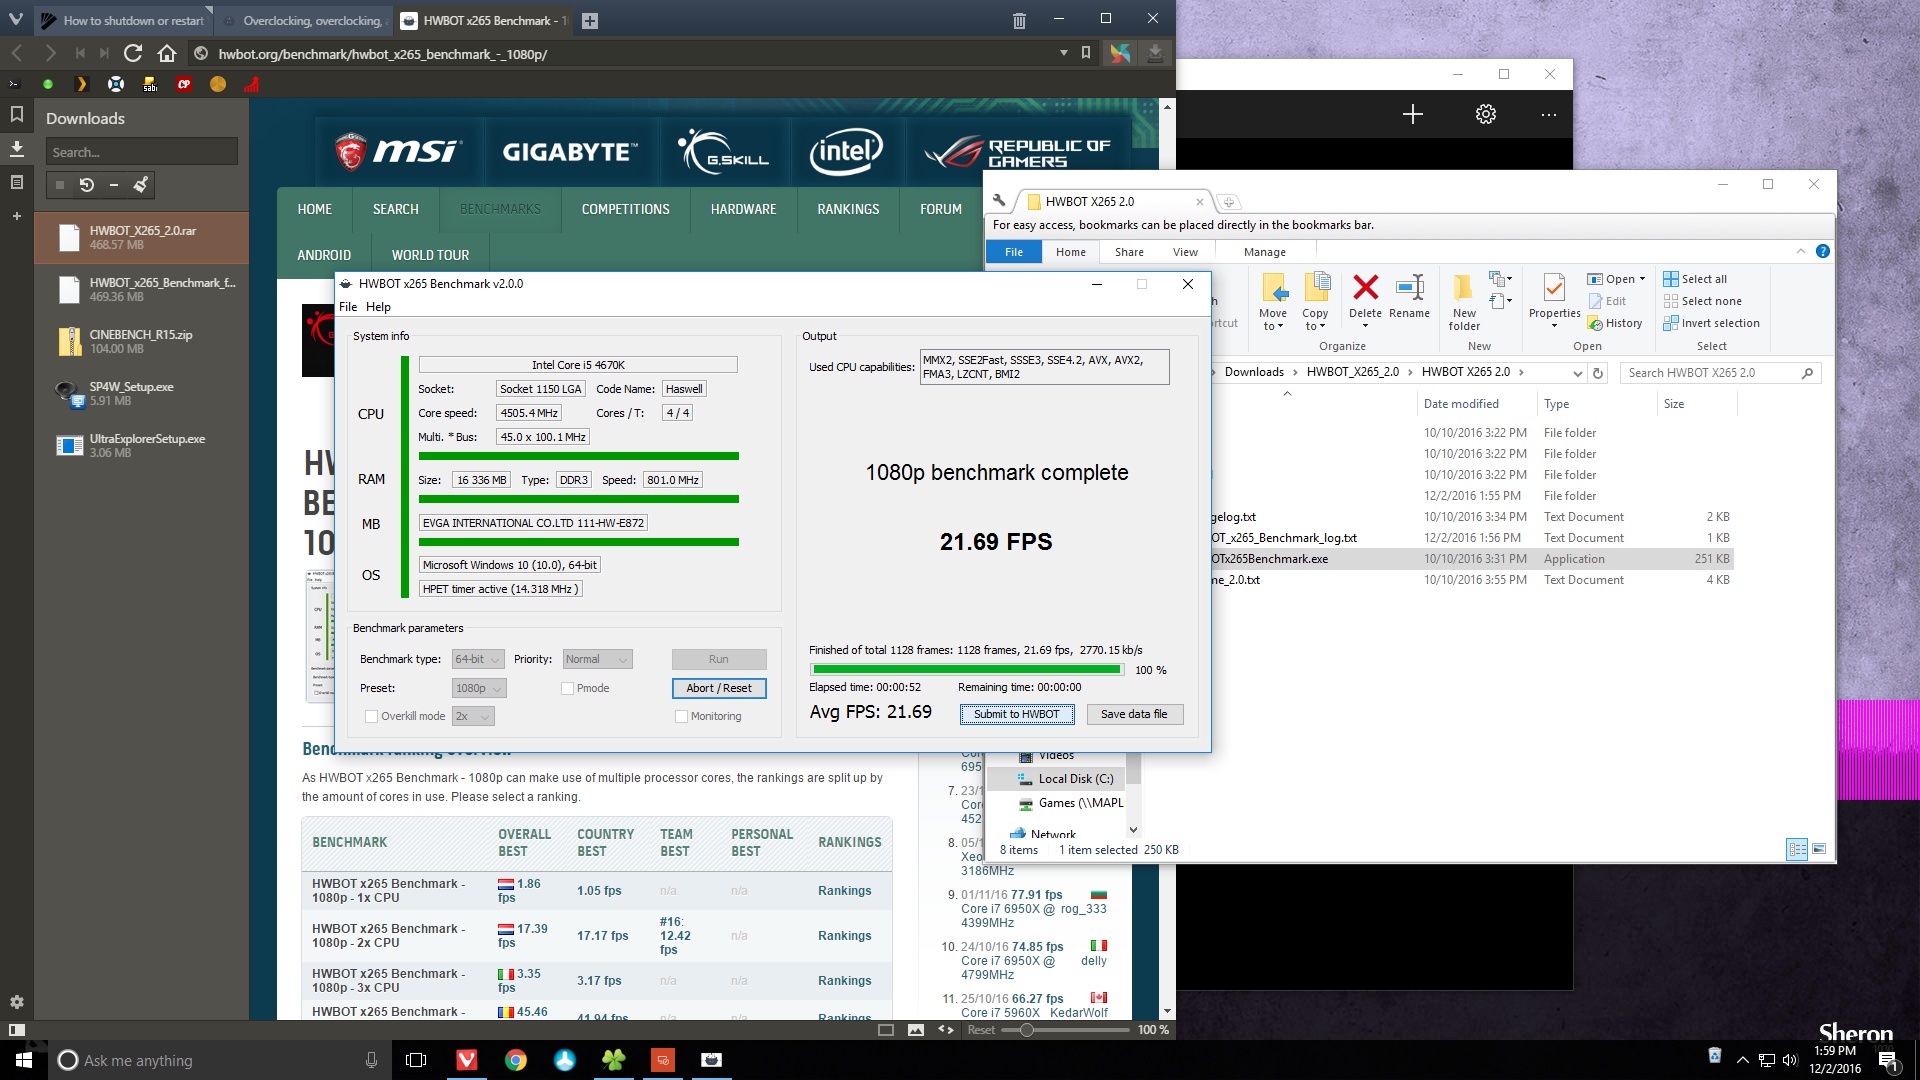Screen dimensions: 1920x1080
Task: Open Chrome from the taskbar
Action: click(515, 1060)
